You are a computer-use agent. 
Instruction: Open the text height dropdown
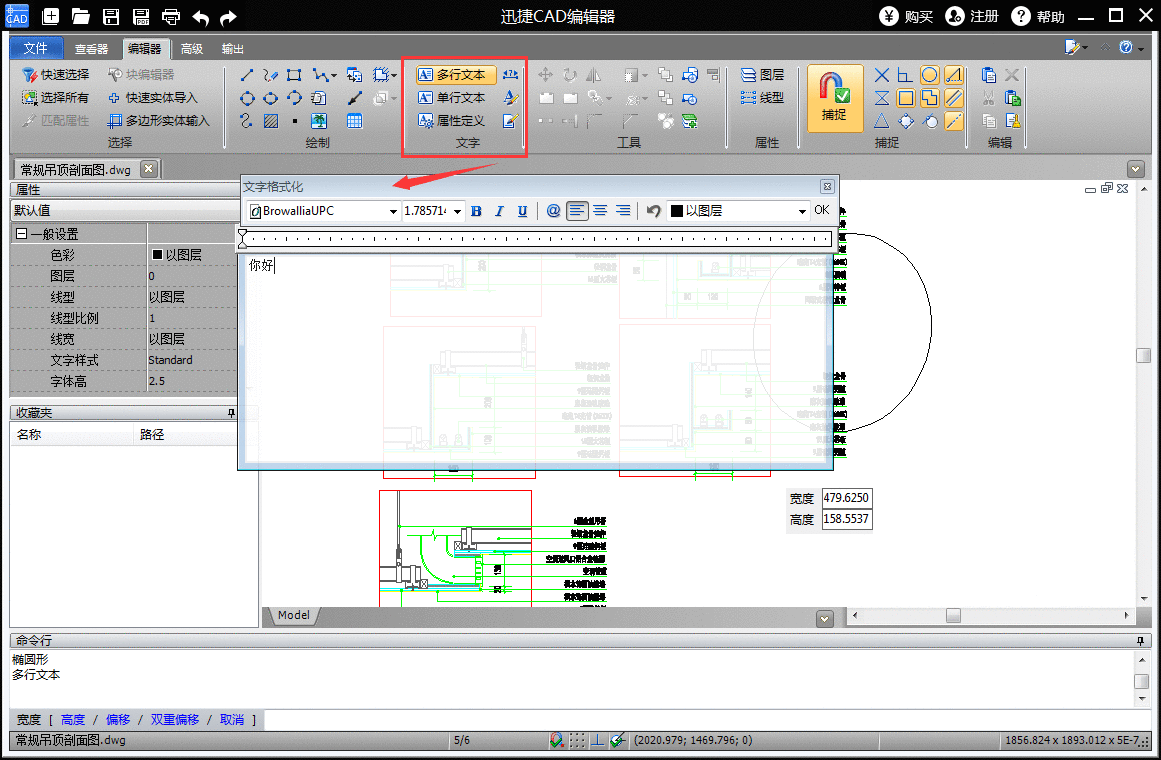coord(458,211)
